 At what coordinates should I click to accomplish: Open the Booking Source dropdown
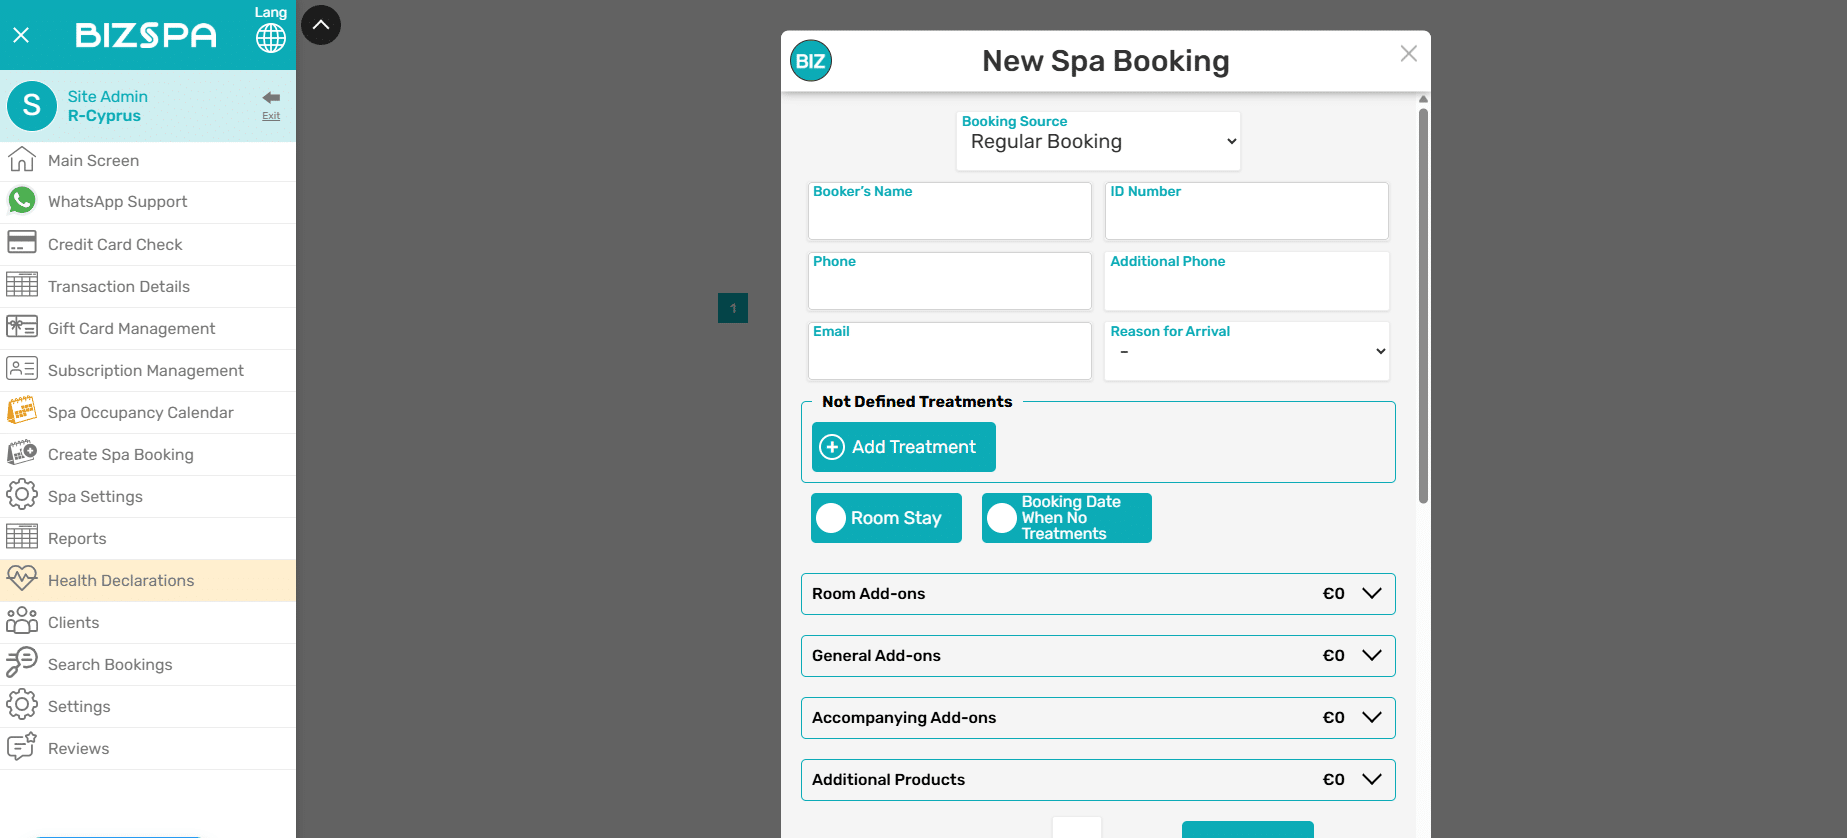click(1098, 142)
